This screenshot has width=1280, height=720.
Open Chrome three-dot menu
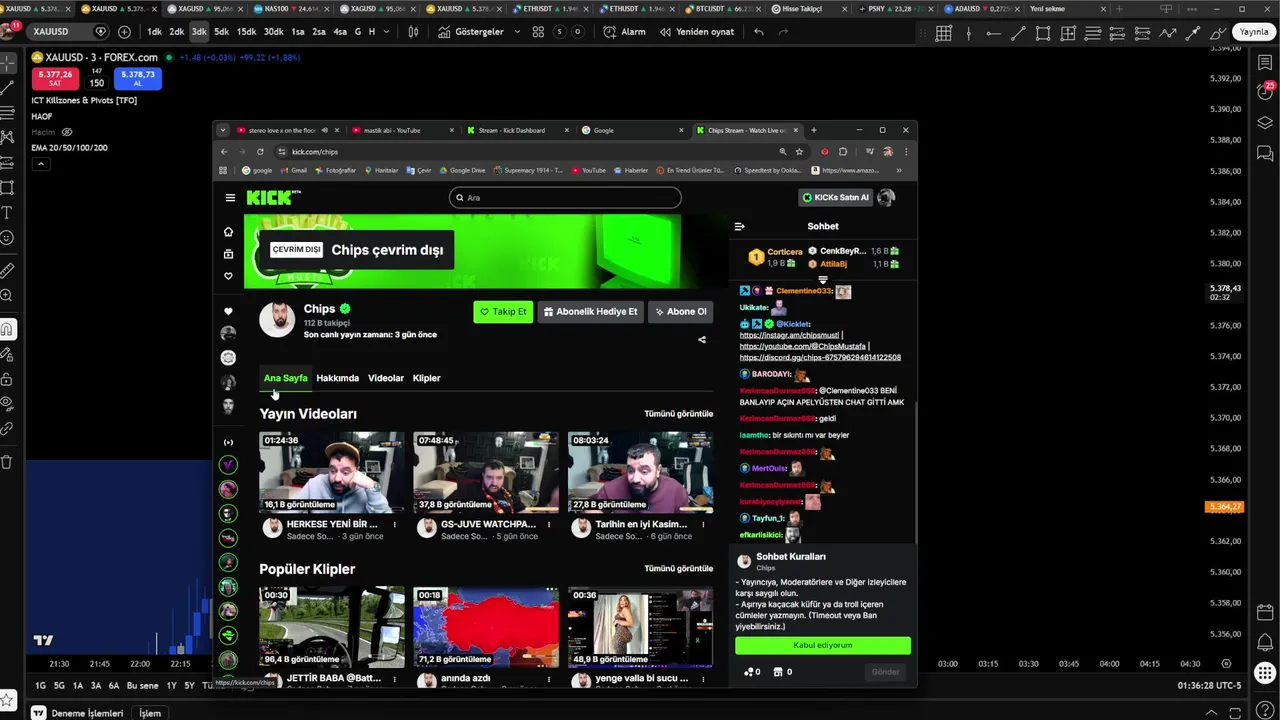coord(907,152)
